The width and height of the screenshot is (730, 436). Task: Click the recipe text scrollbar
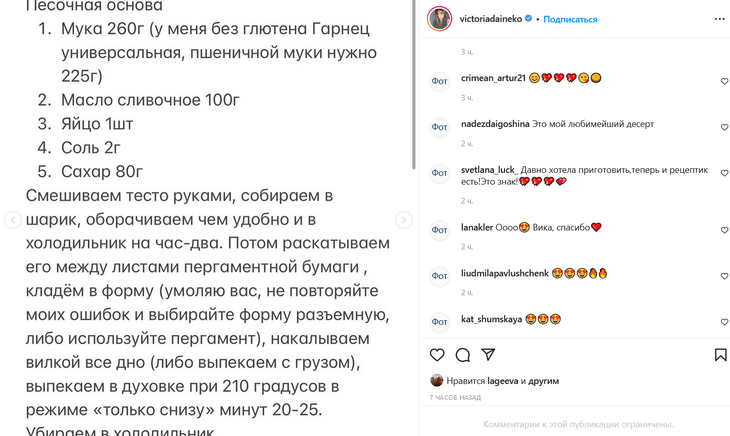pos(414,80)
